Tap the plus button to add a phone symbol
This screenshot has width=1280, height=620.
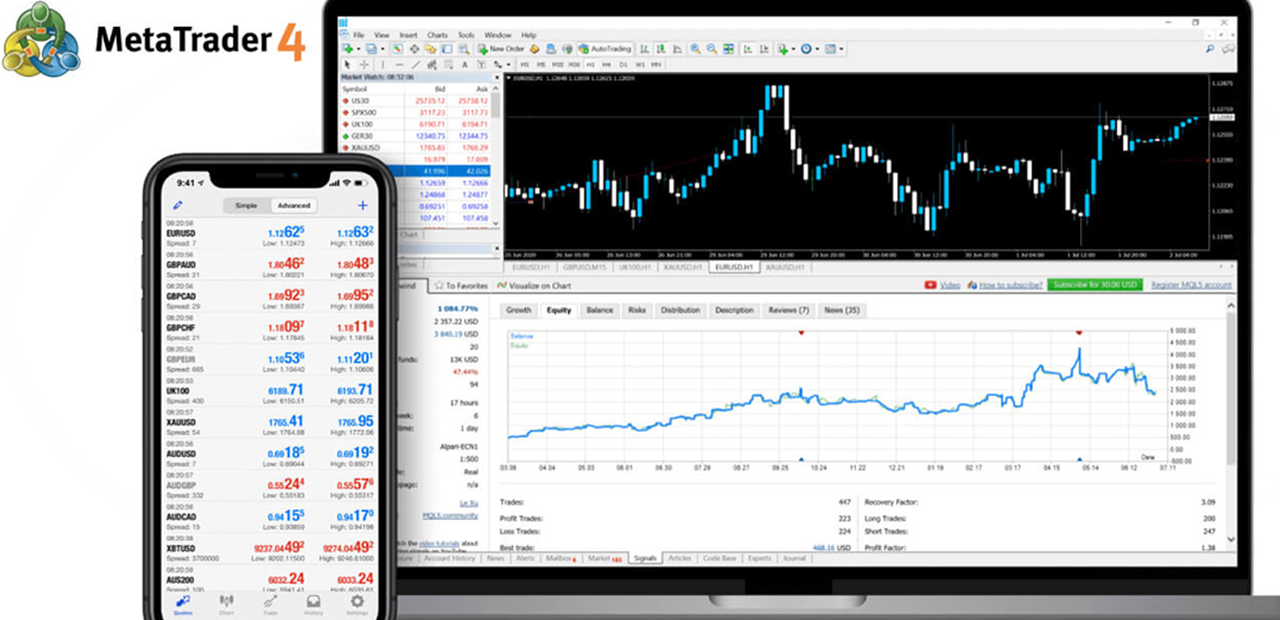tap(363, 205)
